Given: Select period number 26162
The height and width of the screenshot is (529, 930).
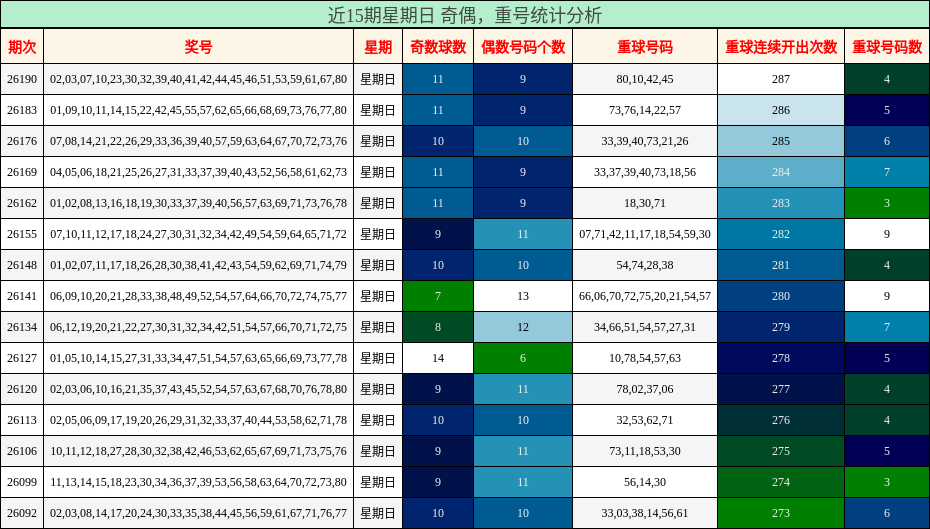Looking at the screenshot, I should (x=22, y=203).
